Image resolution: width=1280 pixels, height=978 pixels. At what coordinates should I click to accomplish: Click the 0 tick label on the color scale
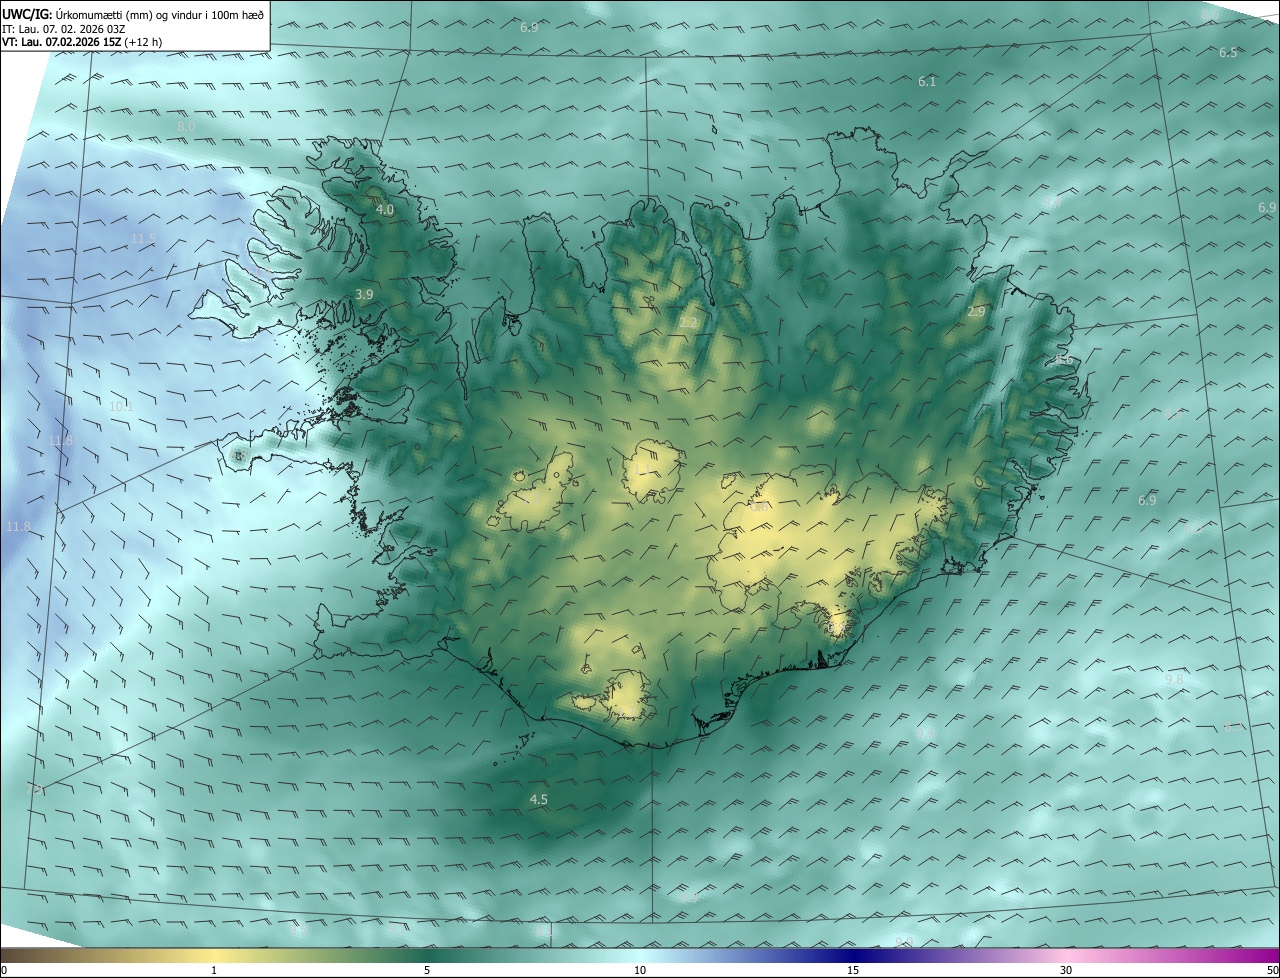(x=3, y=970)
